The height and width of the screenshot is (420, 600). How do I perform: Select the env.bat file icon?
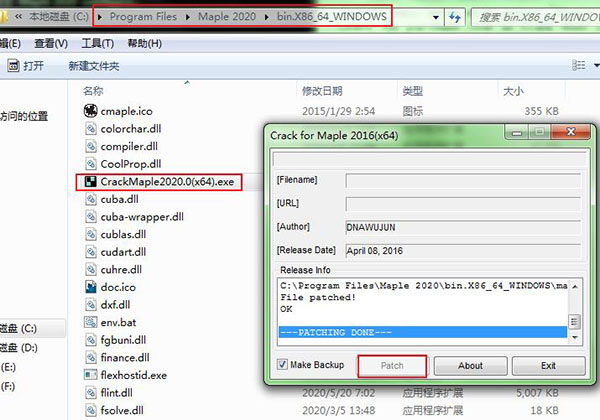click(91, 322)
